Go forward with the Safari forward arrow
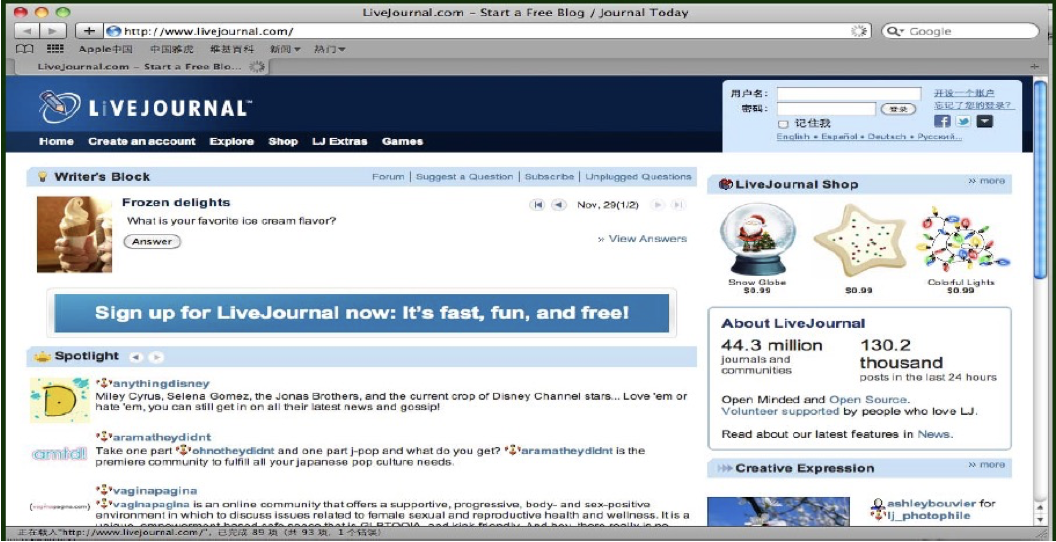Screen dimensions: 1056x542 [x=53, y=31]
